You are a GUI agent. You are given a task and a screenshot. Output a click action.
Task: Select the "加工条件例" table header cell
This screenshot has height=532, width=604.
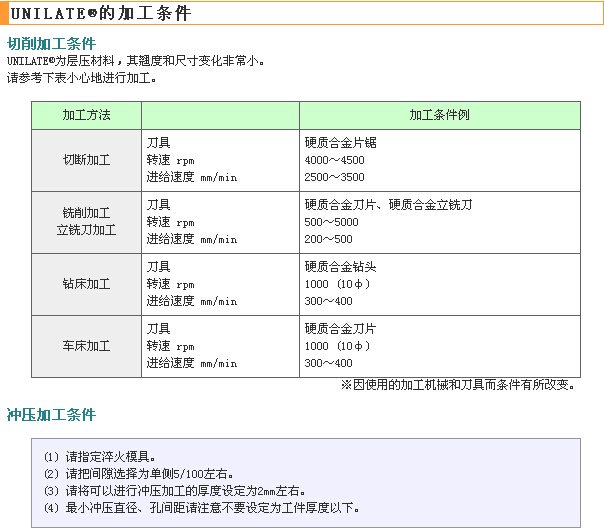tap(439, 115)
